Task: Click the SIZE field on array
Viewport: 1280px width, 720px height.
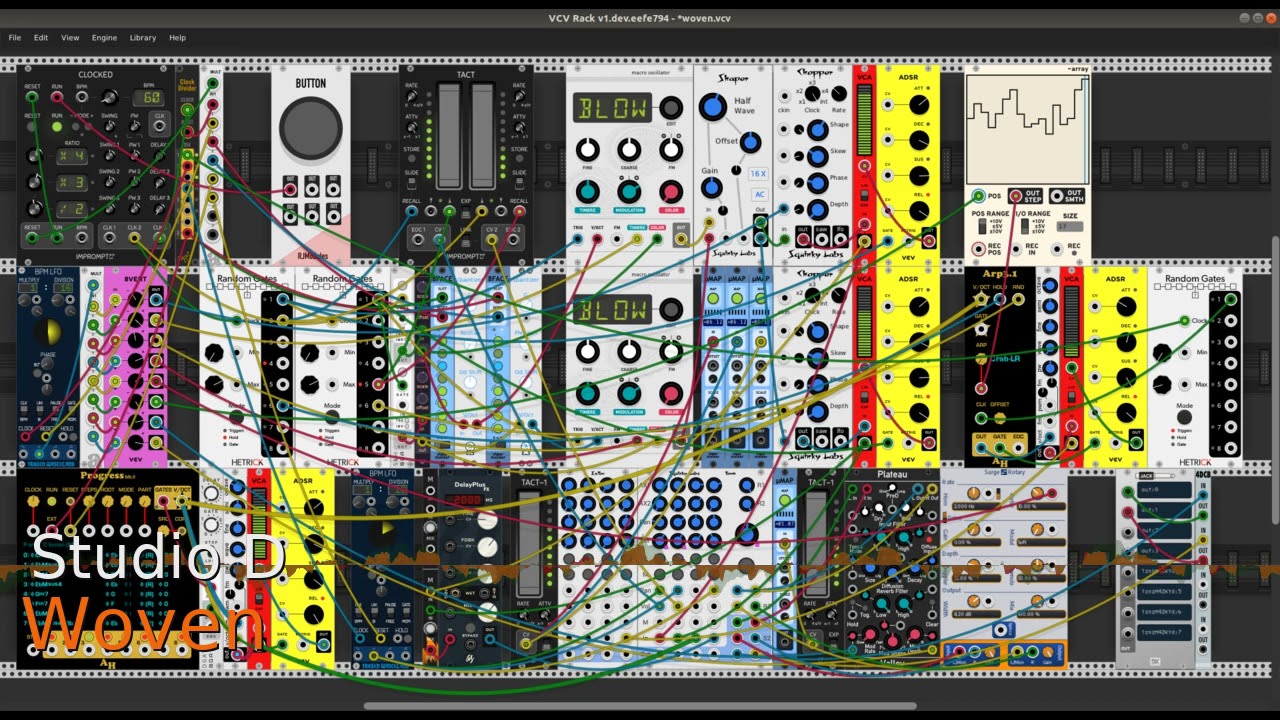Action: coord(1069,227)
